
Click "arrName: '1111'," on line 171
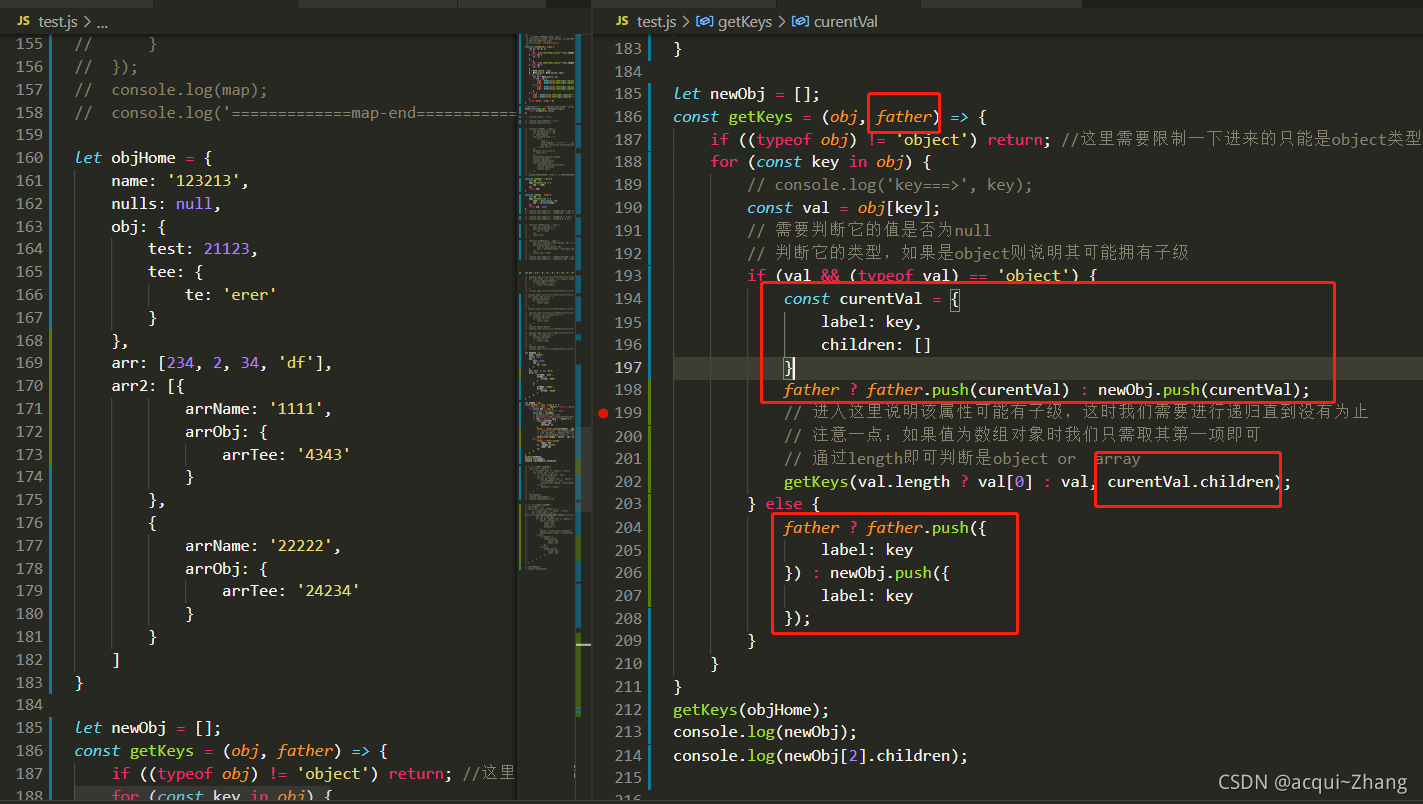pos(258,409)
